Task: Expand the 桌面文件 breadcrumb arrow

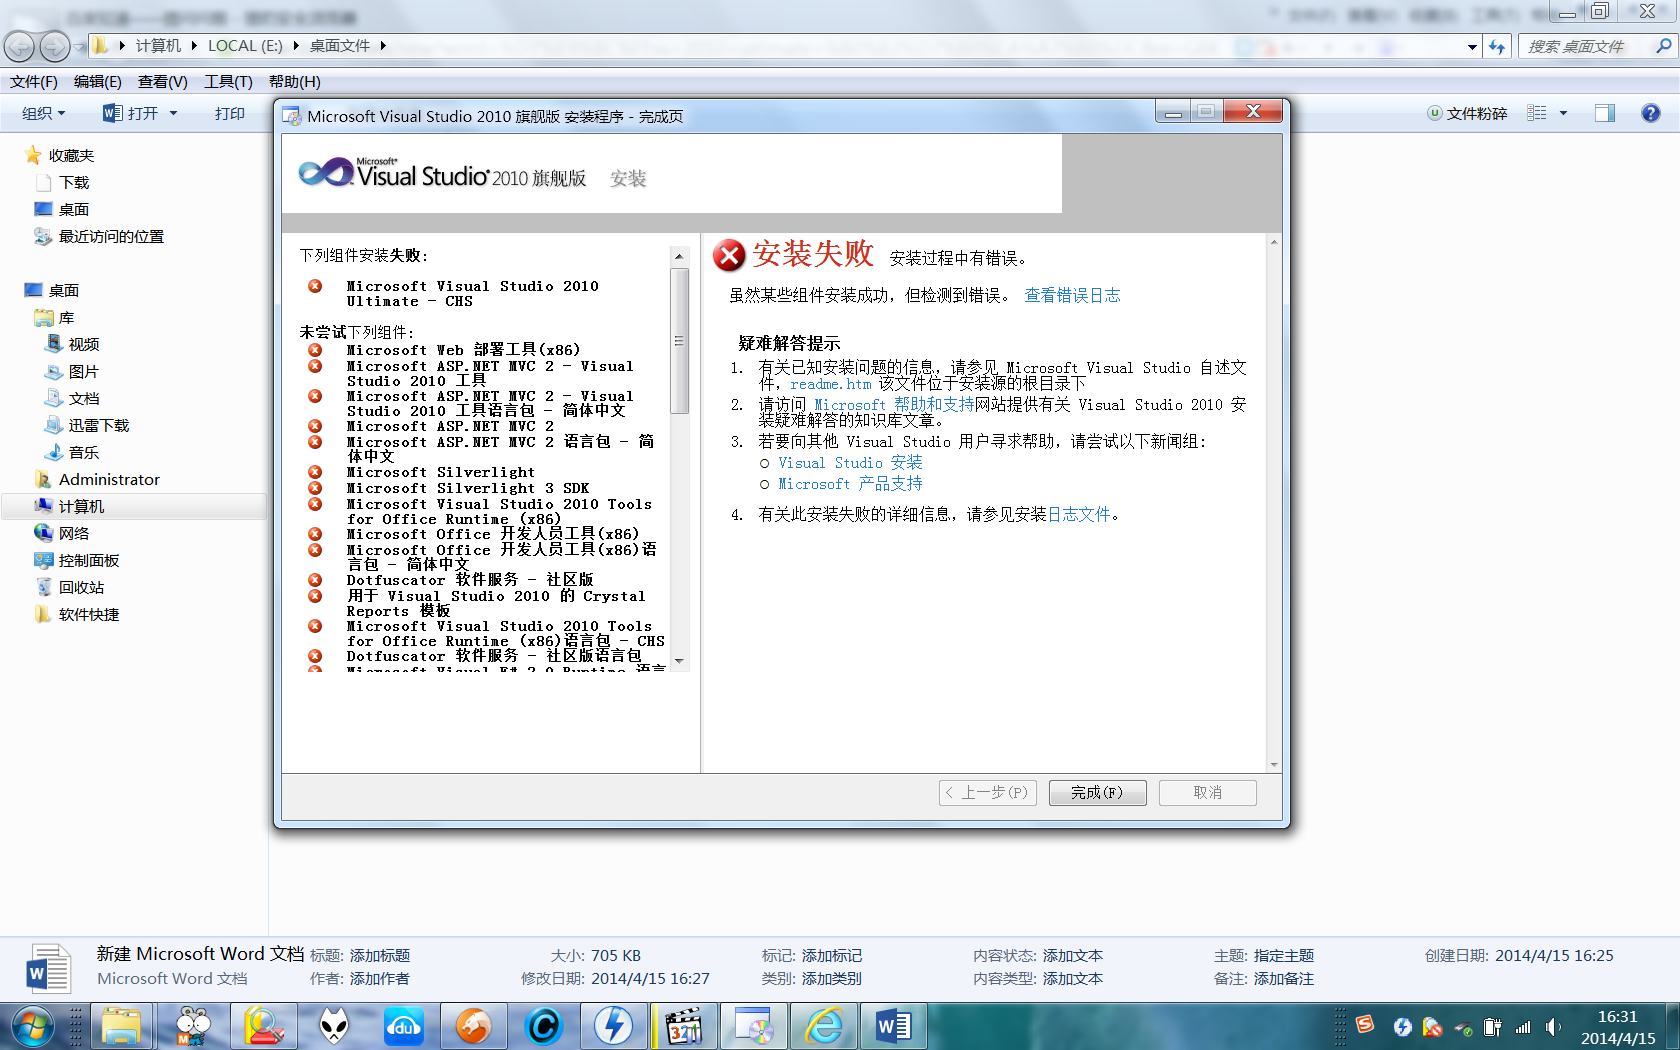Action: click(x=382, y=46)
